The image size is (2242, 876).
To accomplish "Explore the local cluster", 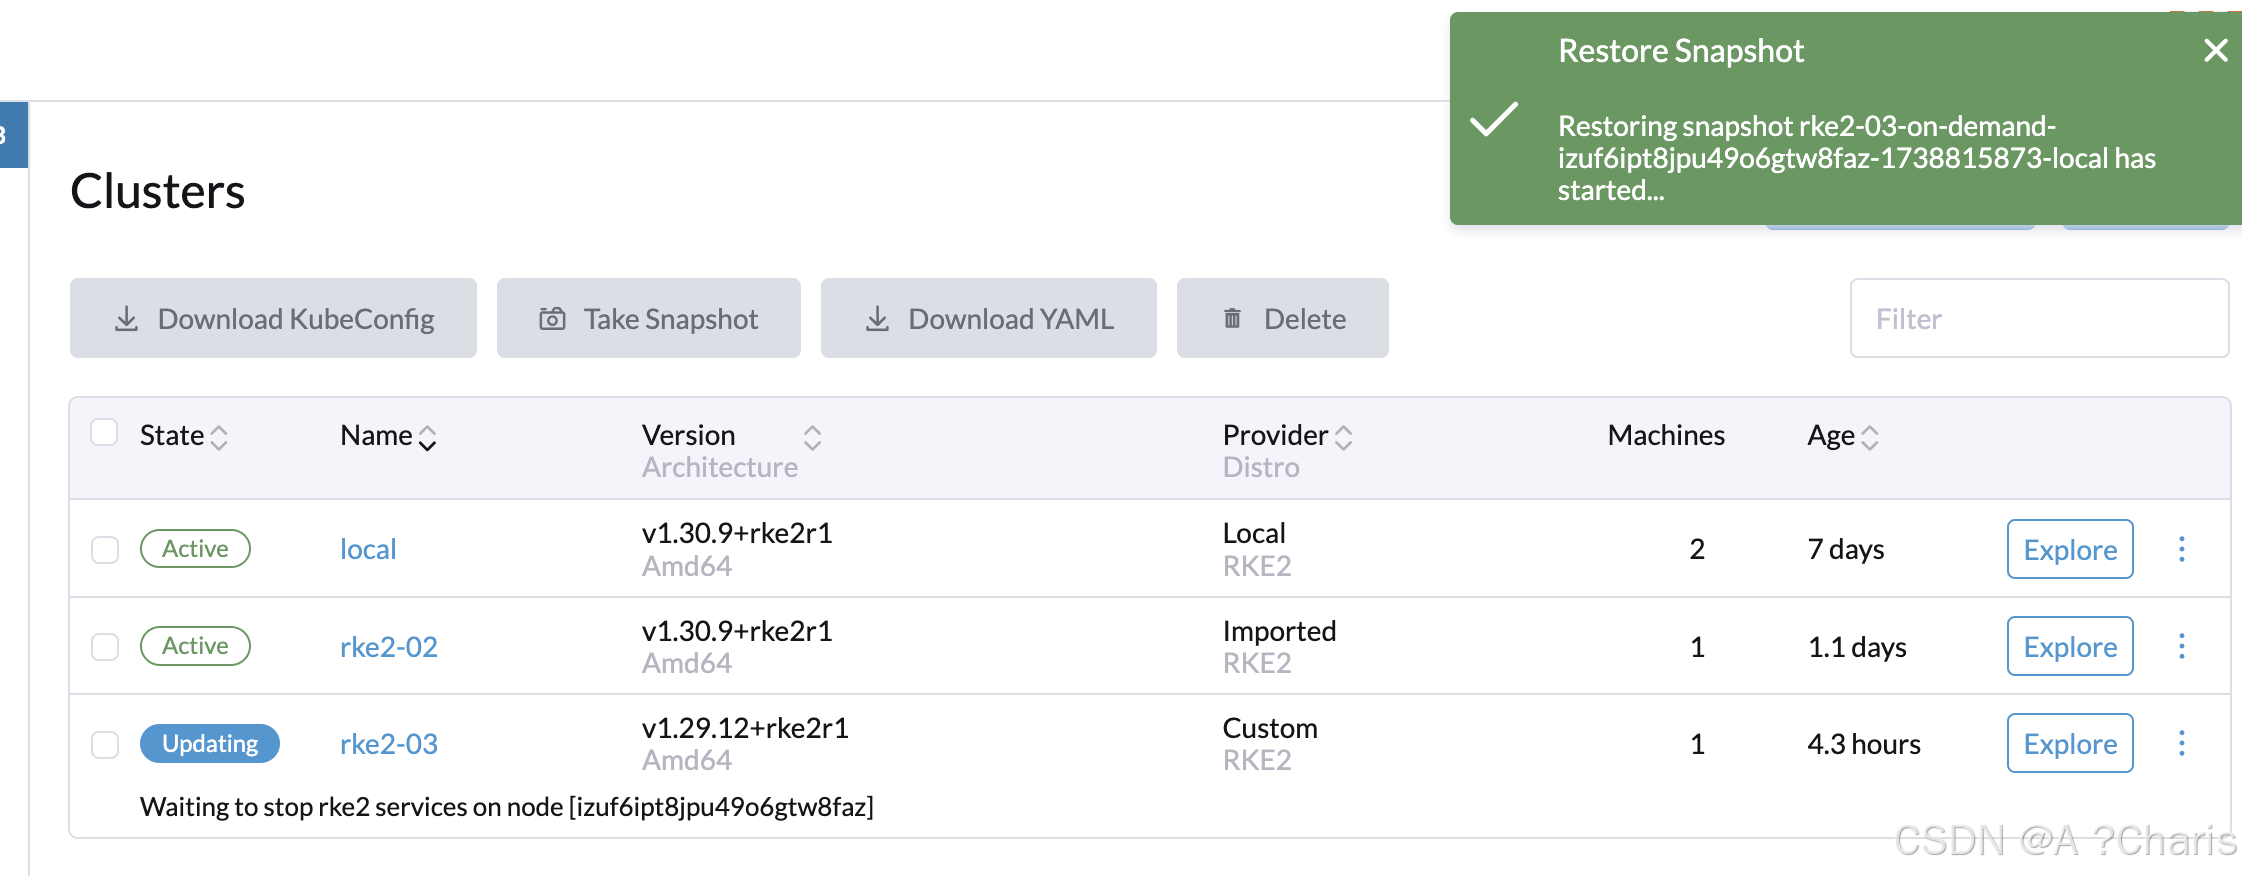I will point(2070,549).
